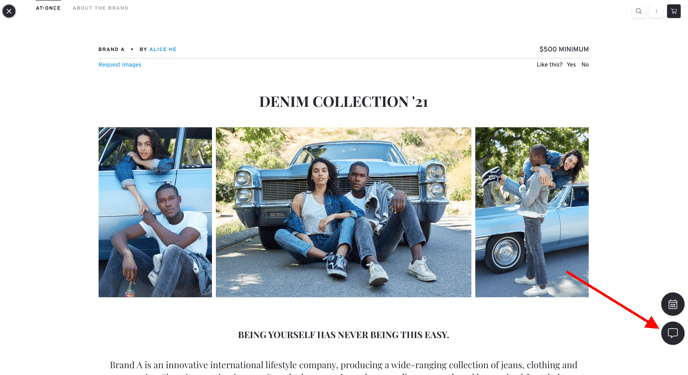688x375 pixels.
Task: Open the center photo of couple sitting by car
Action: (x=344, y=212)
